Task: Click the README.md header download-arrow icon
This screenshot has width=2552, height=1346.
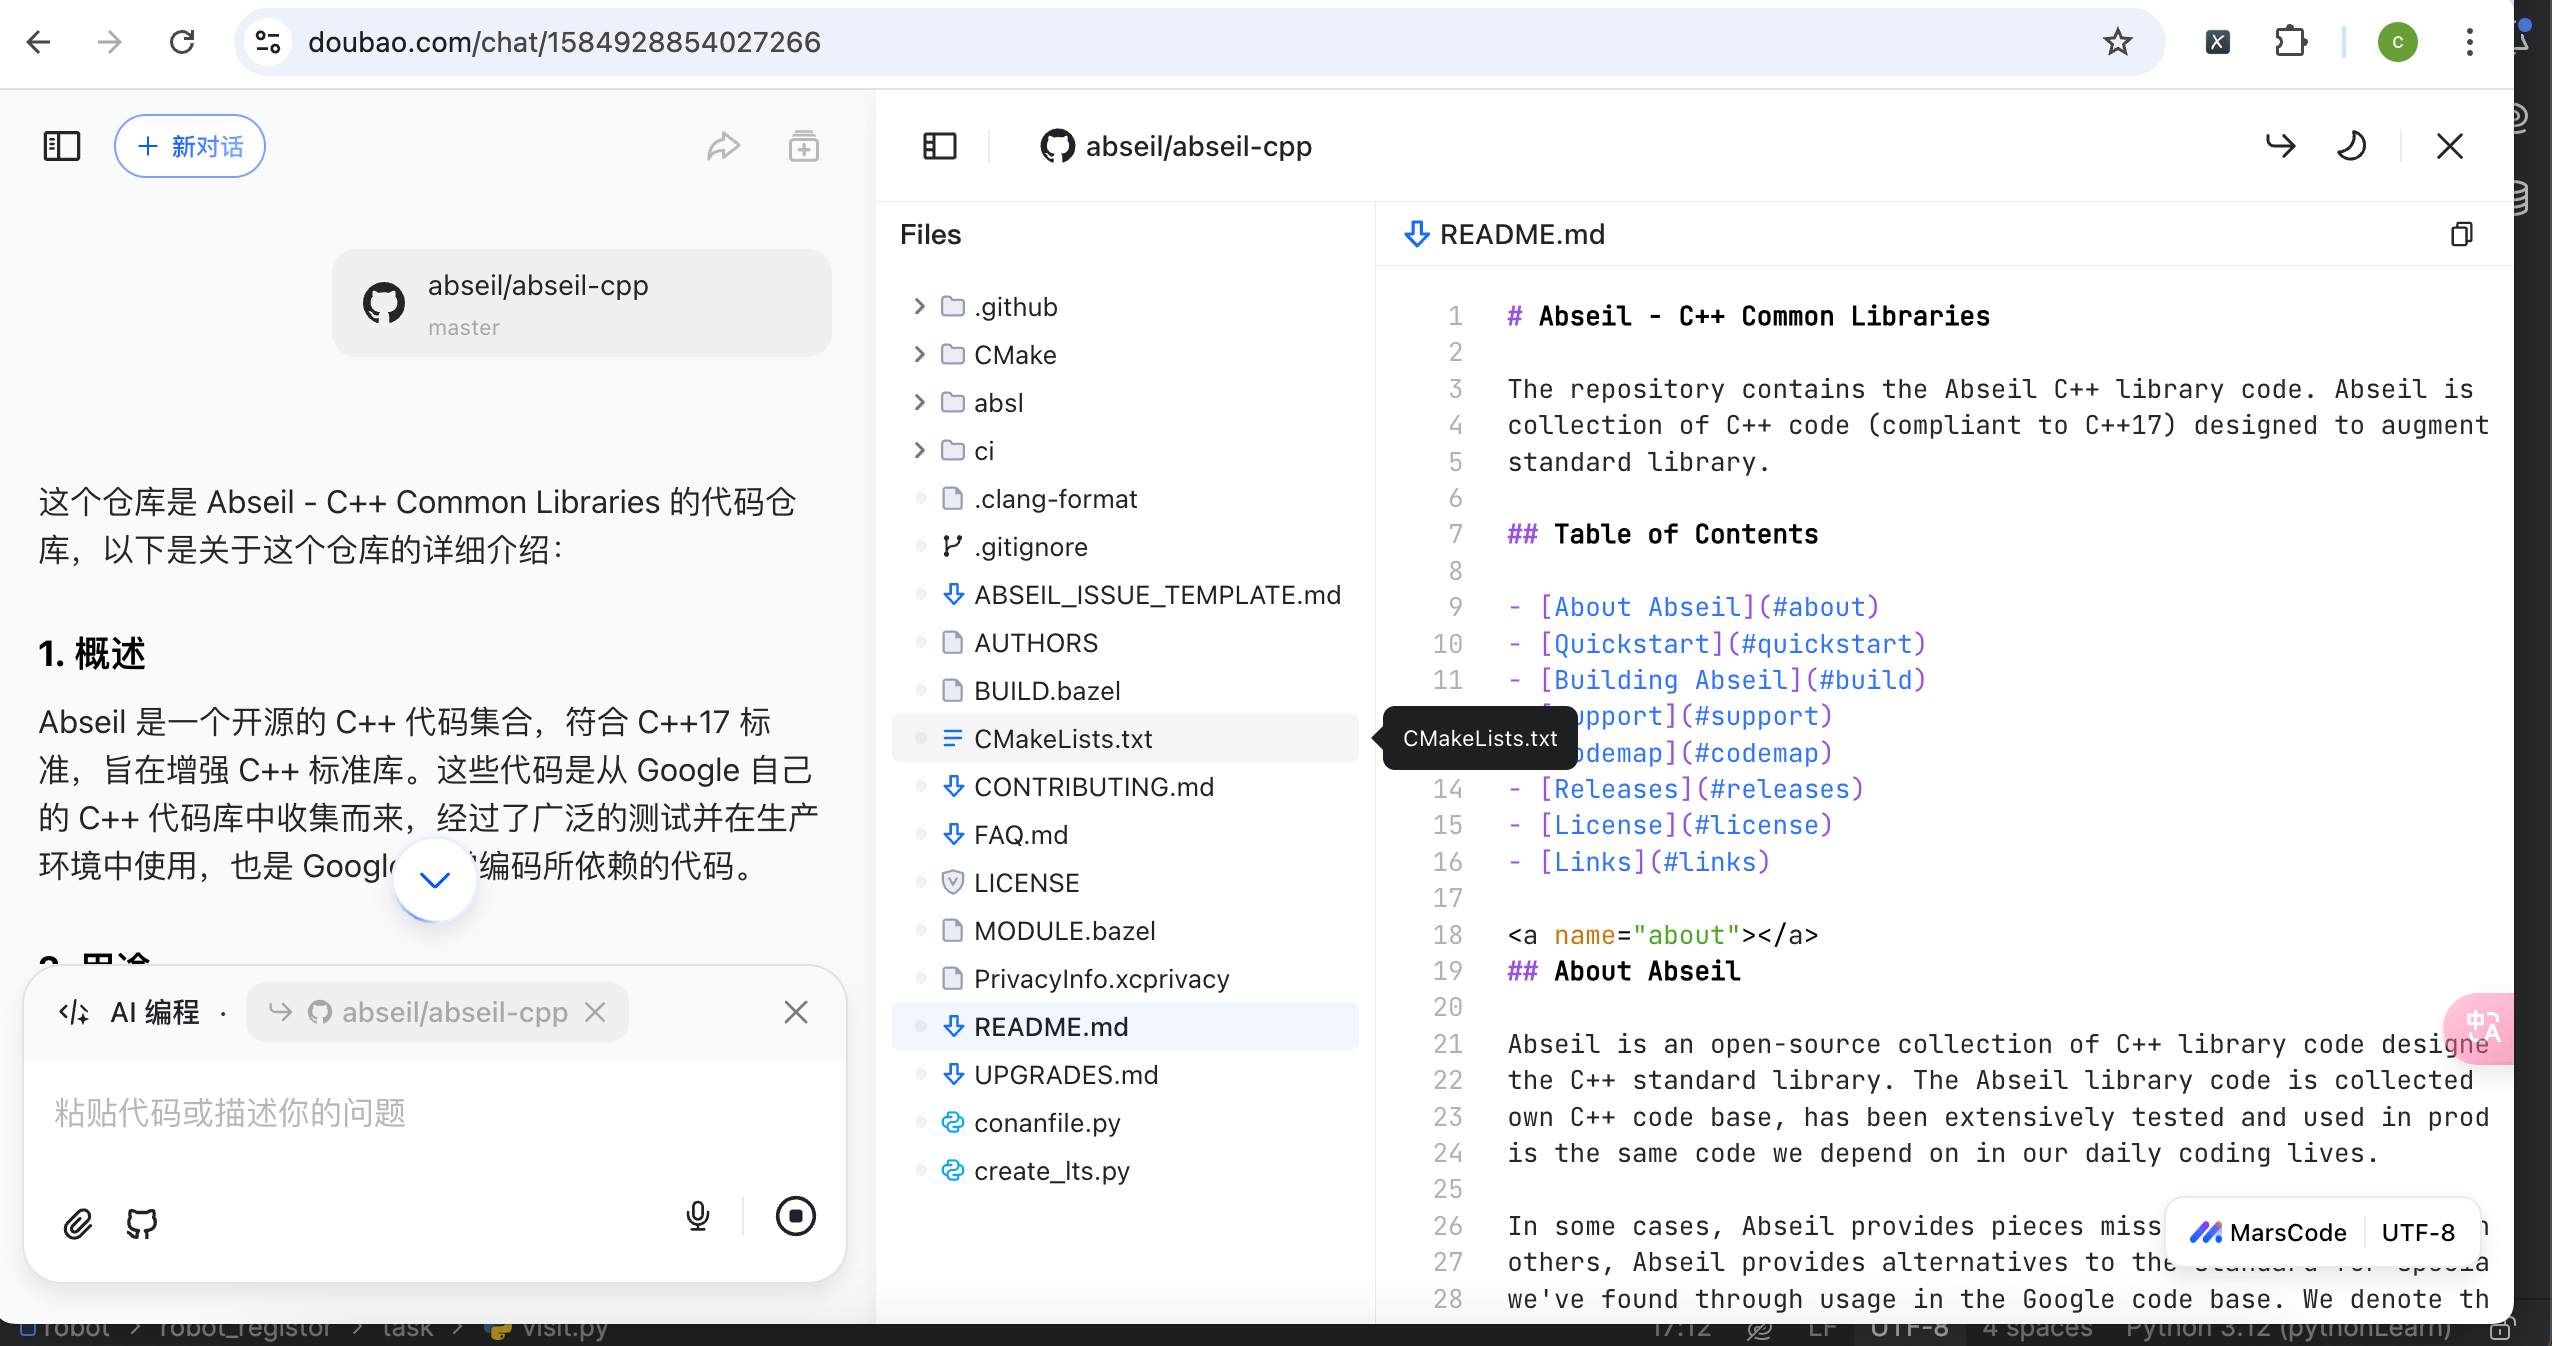Action: click(1416, 234)
